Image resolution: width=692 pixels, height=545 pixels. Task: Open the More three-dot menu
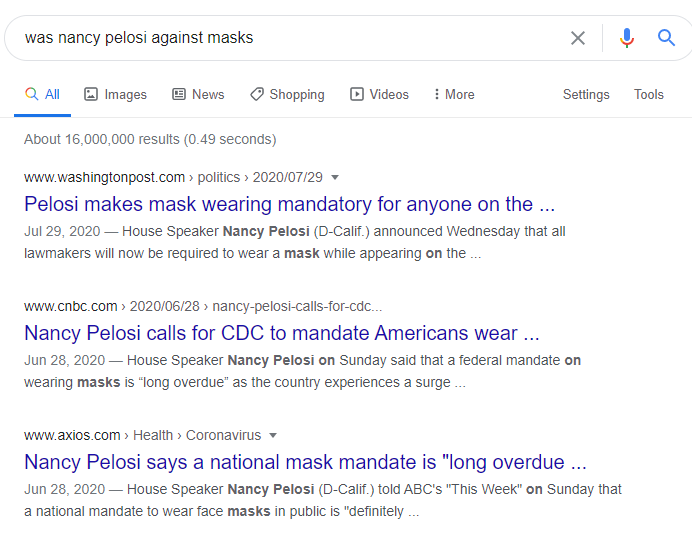(454, 94)
